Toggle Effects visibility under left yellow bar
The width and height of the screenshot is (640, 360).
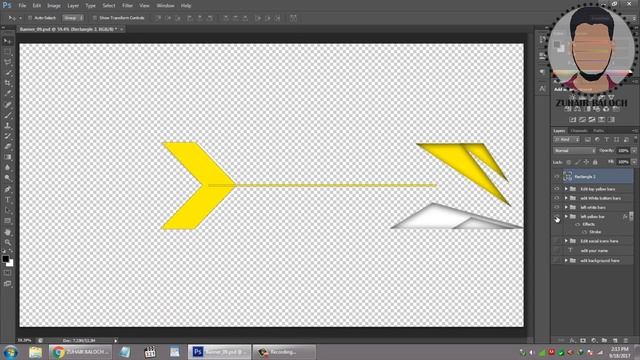[577, 224]
